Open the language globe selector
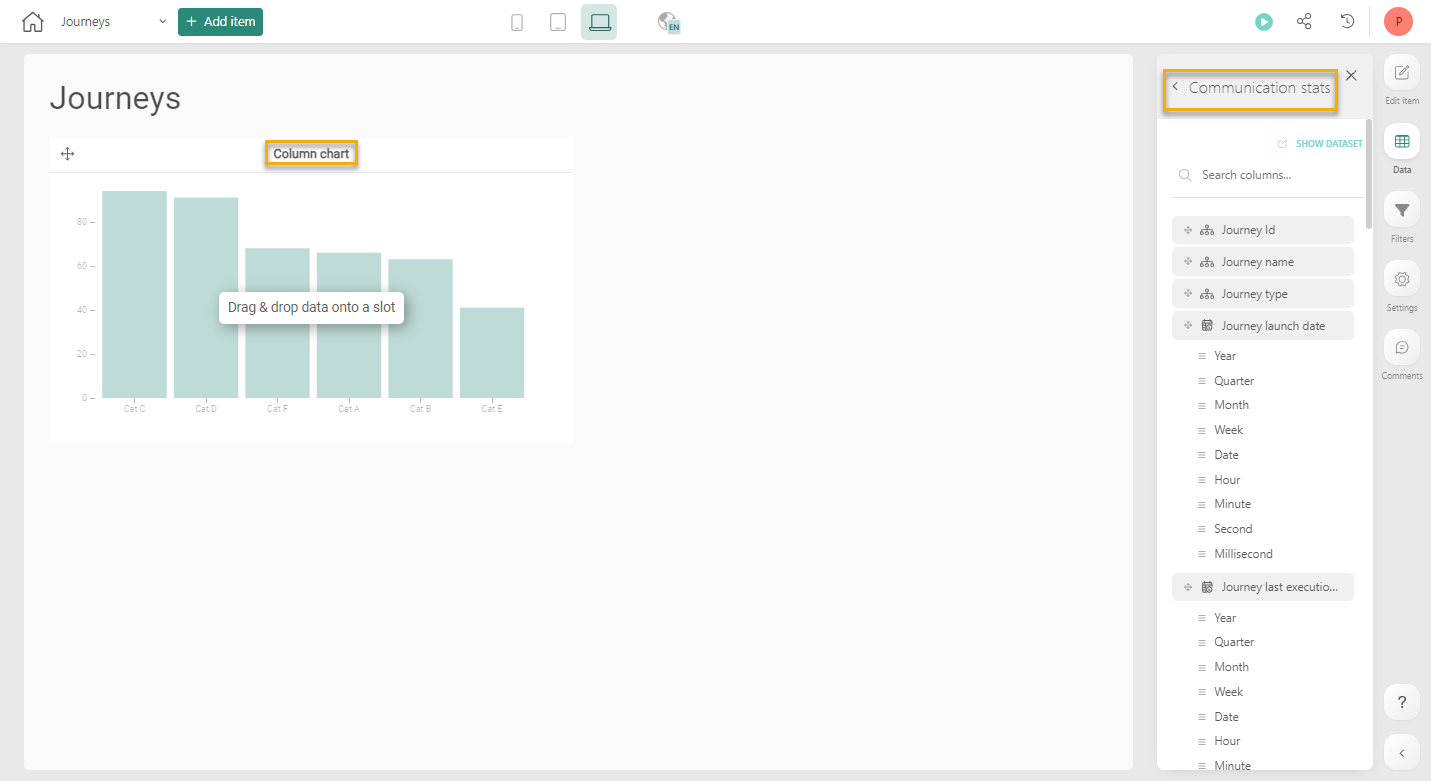This screenshot has width=1431, height=781. pyautogui.click(x=669, y=22)
